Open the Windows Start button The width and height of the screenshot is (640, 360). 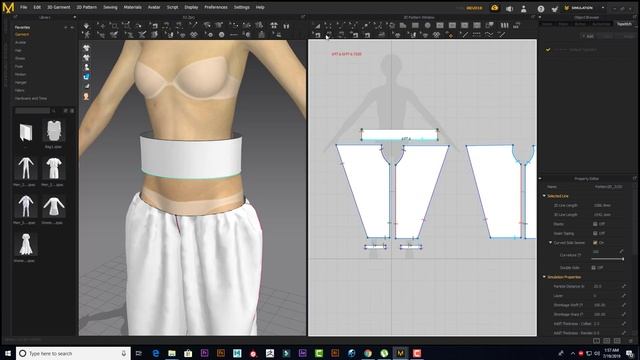coord(7,353)
